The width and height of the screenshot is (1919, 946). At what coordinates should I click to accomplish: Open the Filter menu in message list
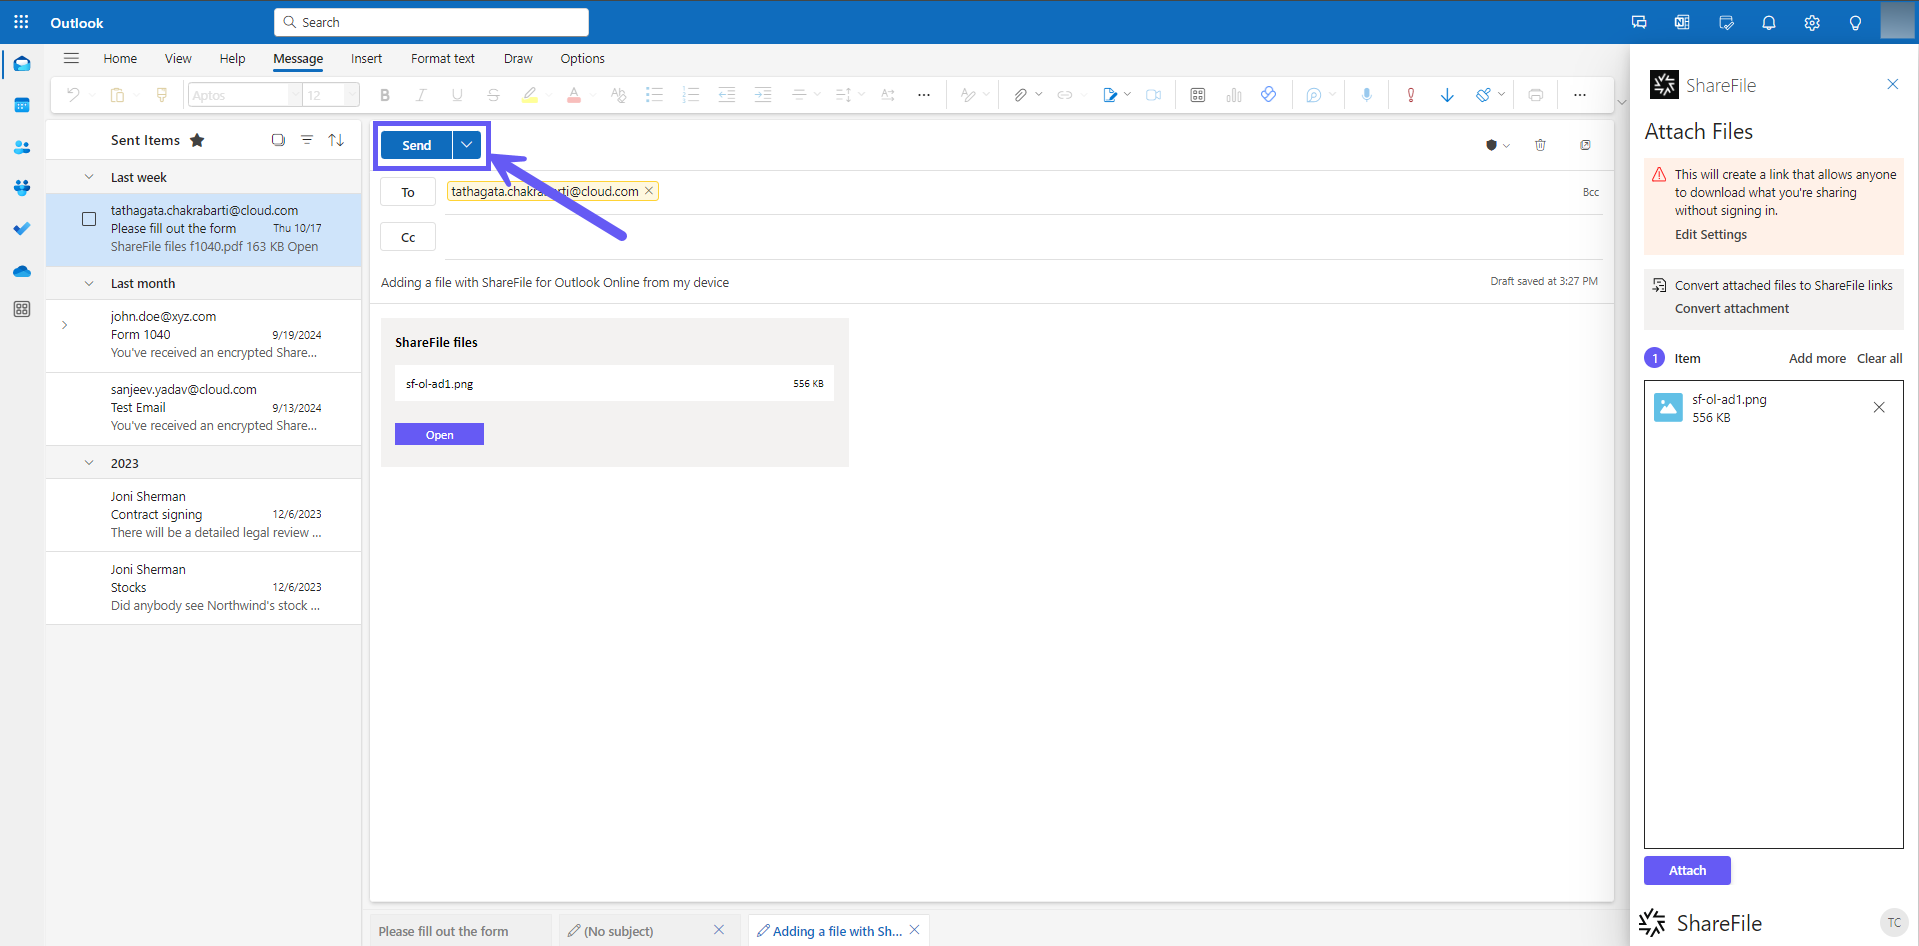[x=307, y=140]
